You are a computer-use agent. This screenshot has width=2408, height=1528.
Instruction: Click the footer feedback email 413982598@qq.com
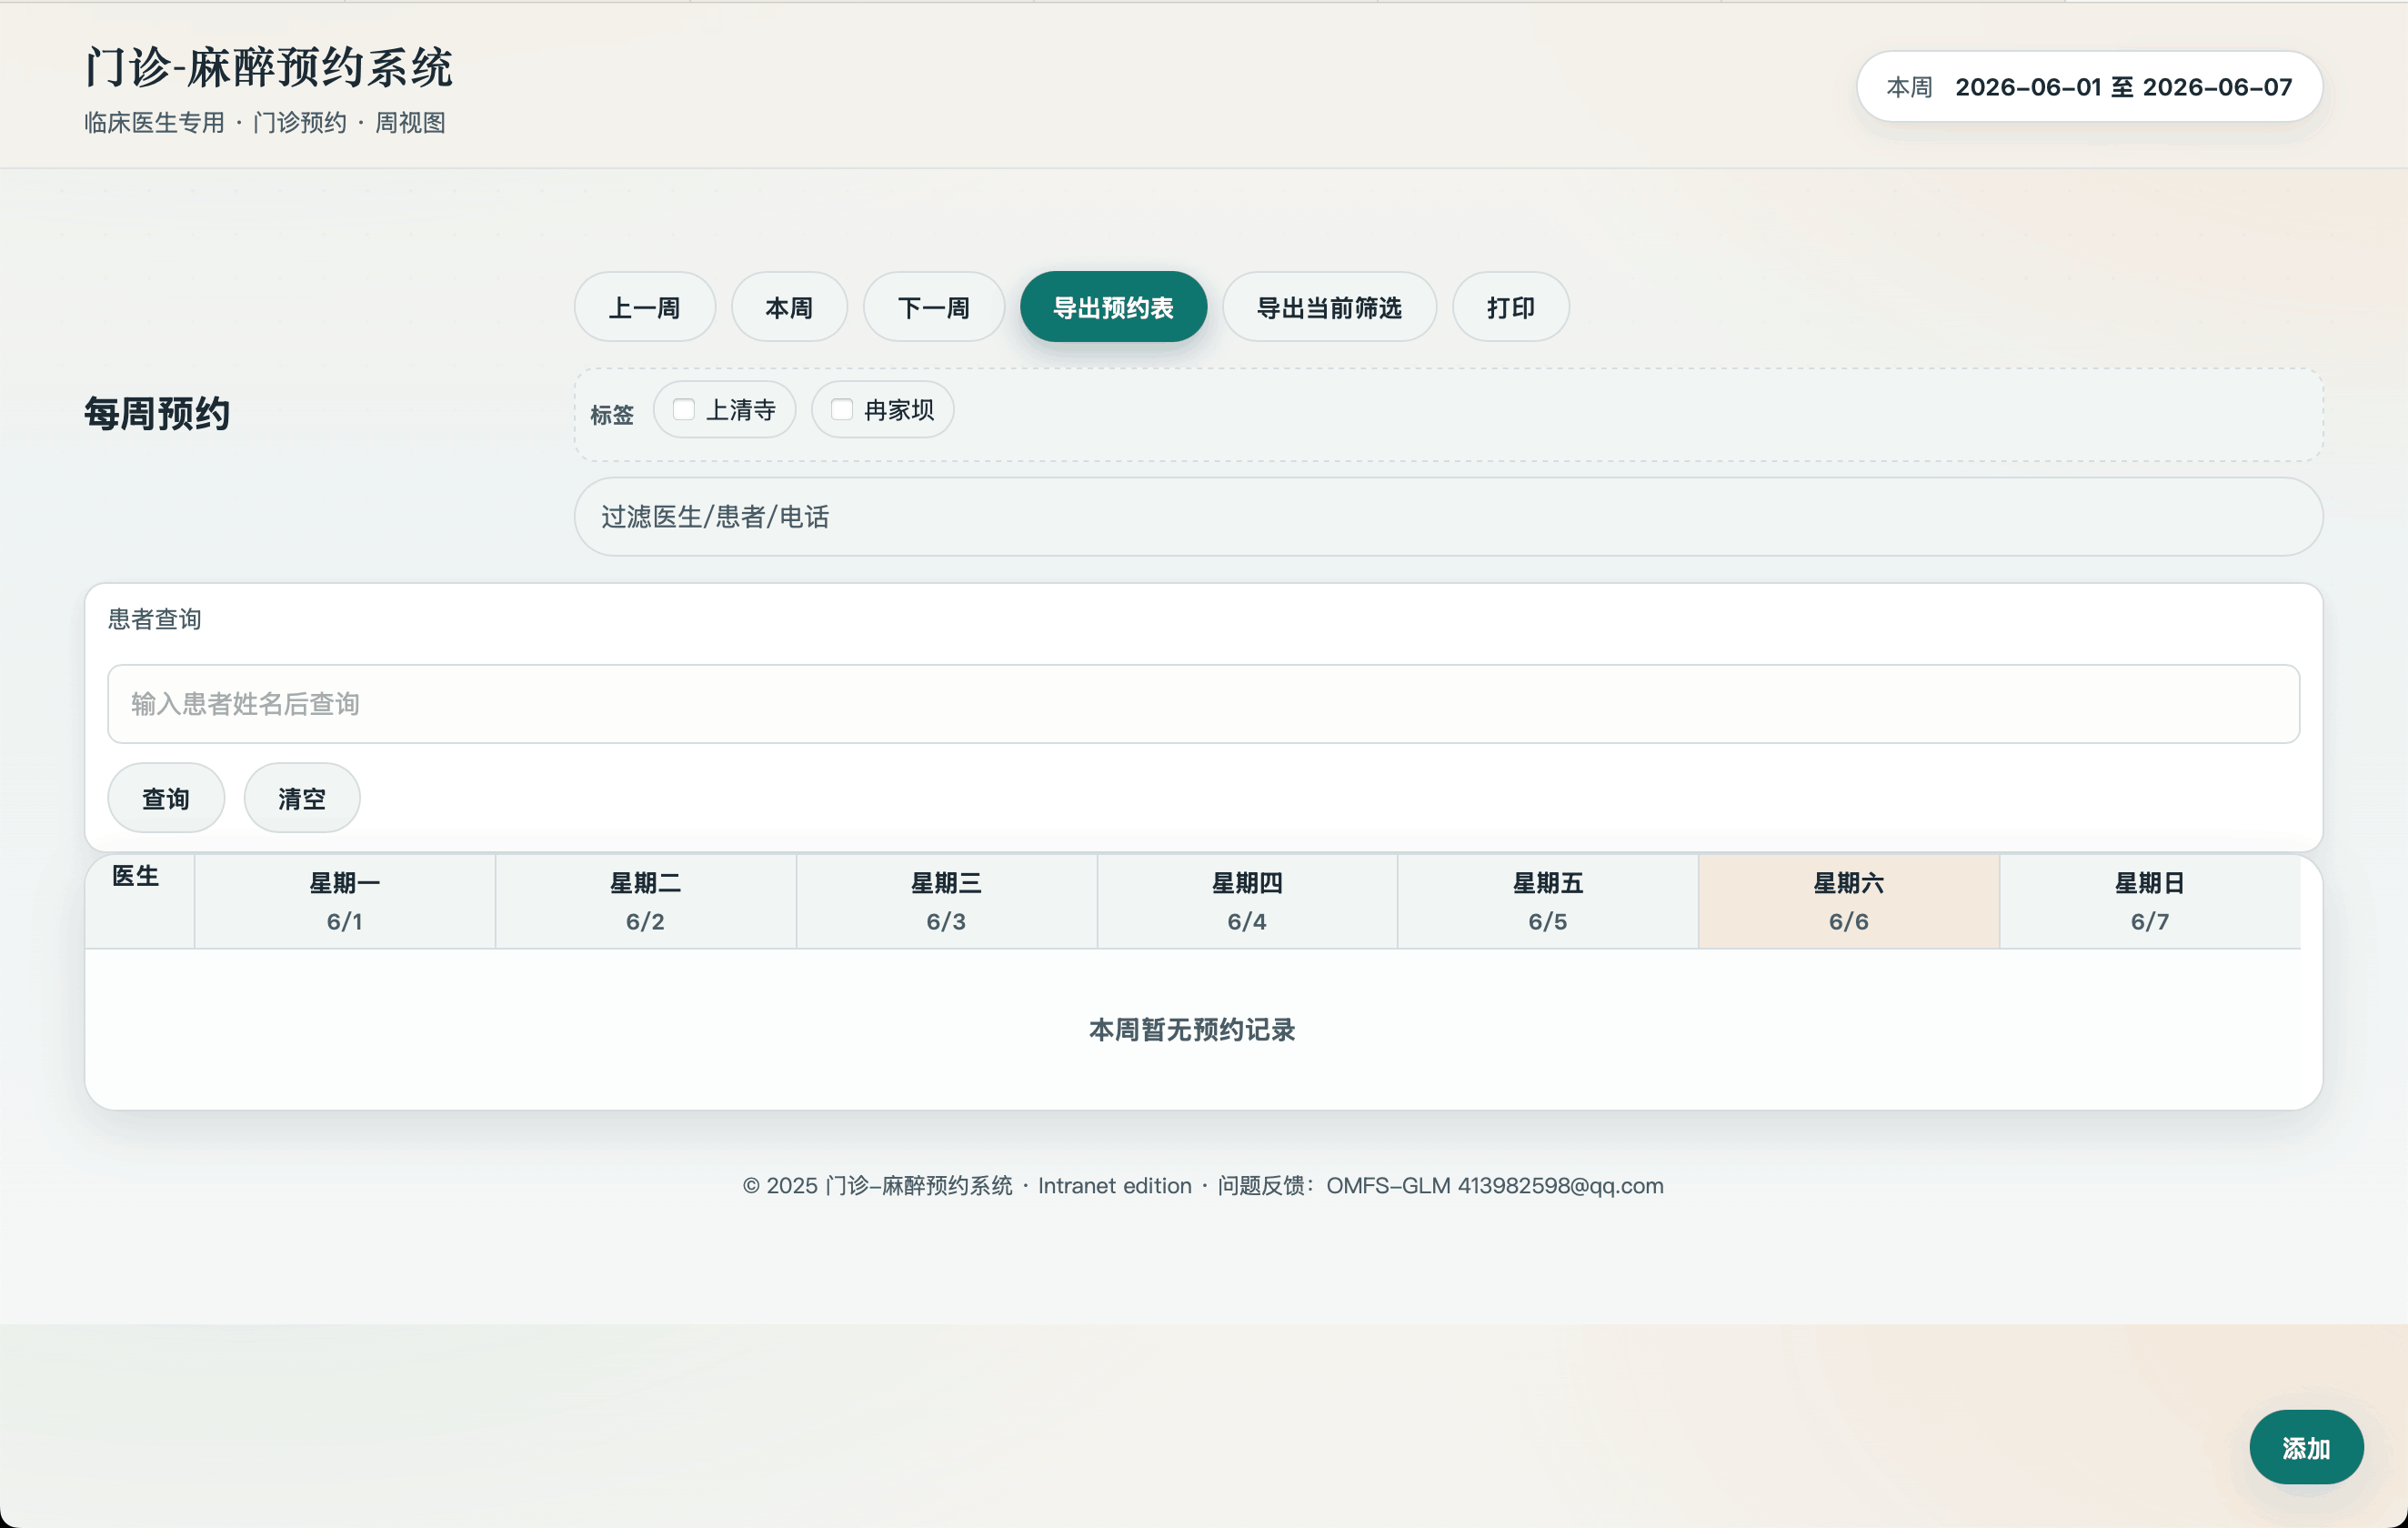coord(1560,1185)
